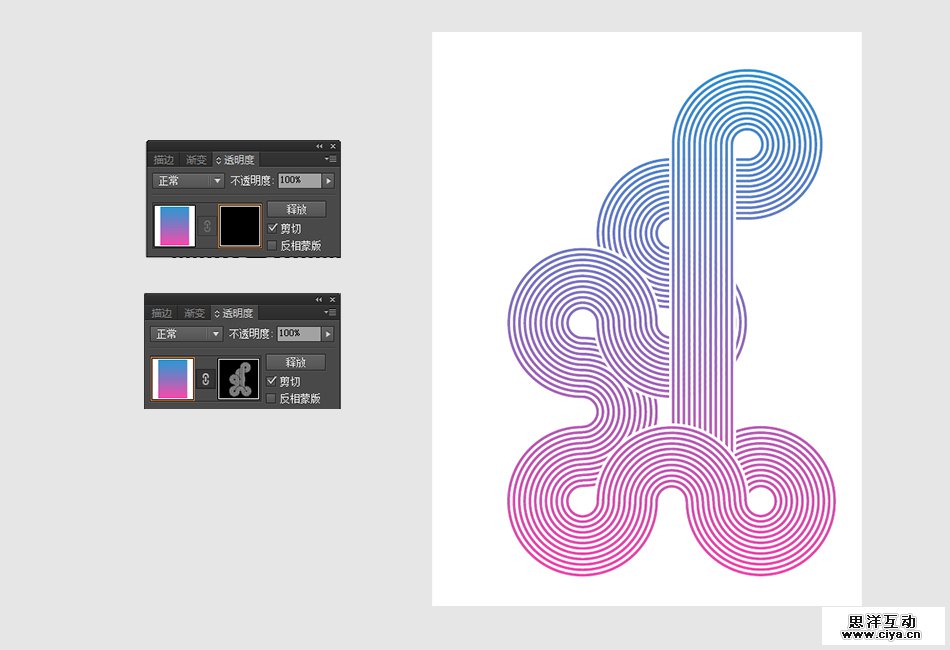Open opacity slider arrow in upper panel
This screenshot has height=650, width=950.
click(328, 181)
